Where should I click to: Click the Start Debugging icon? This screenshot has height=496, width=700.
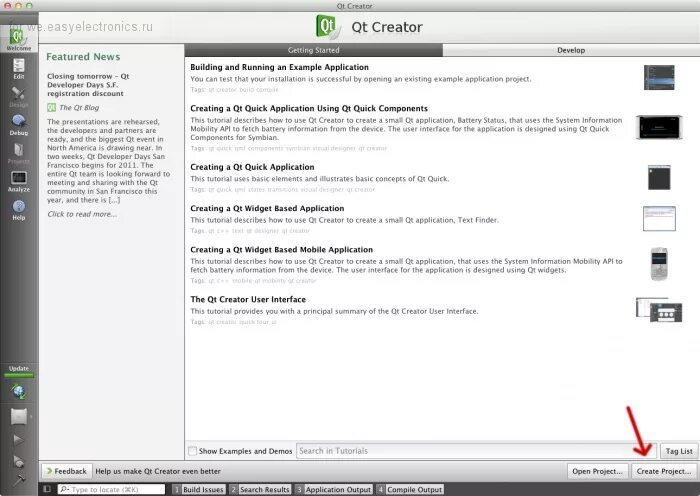[18, 461]
